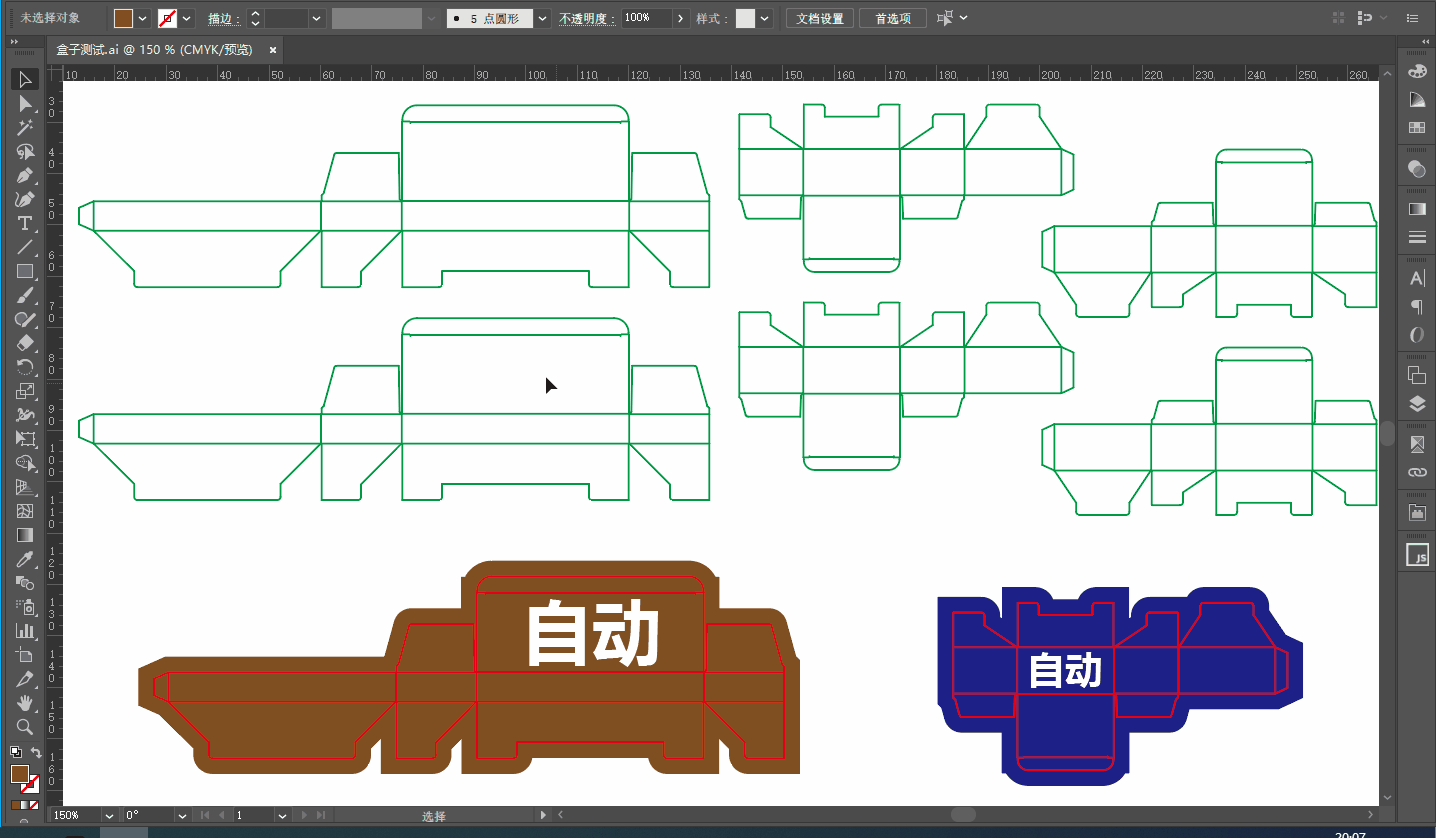Pick the Type tool
This screenshot has height=838, width=1436.
[25, 223]
